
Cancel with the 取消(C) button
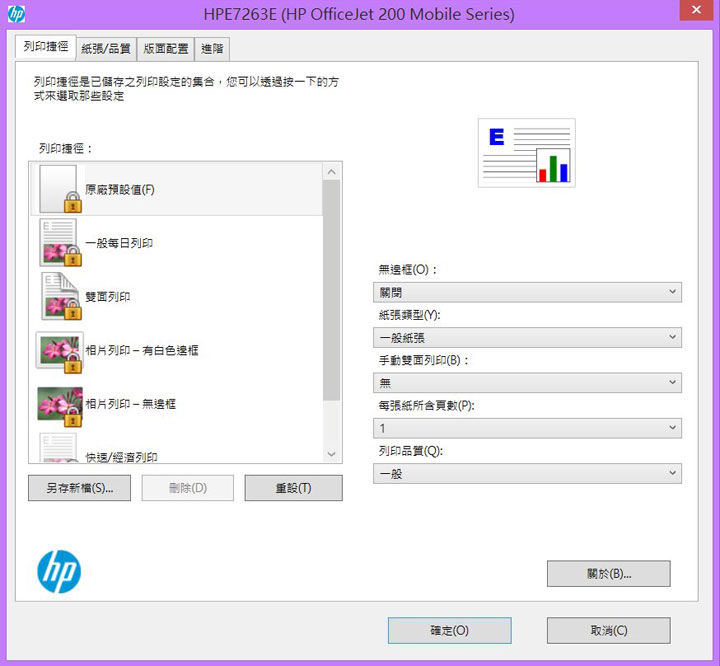pyautogui.click(x=609, y=631)
